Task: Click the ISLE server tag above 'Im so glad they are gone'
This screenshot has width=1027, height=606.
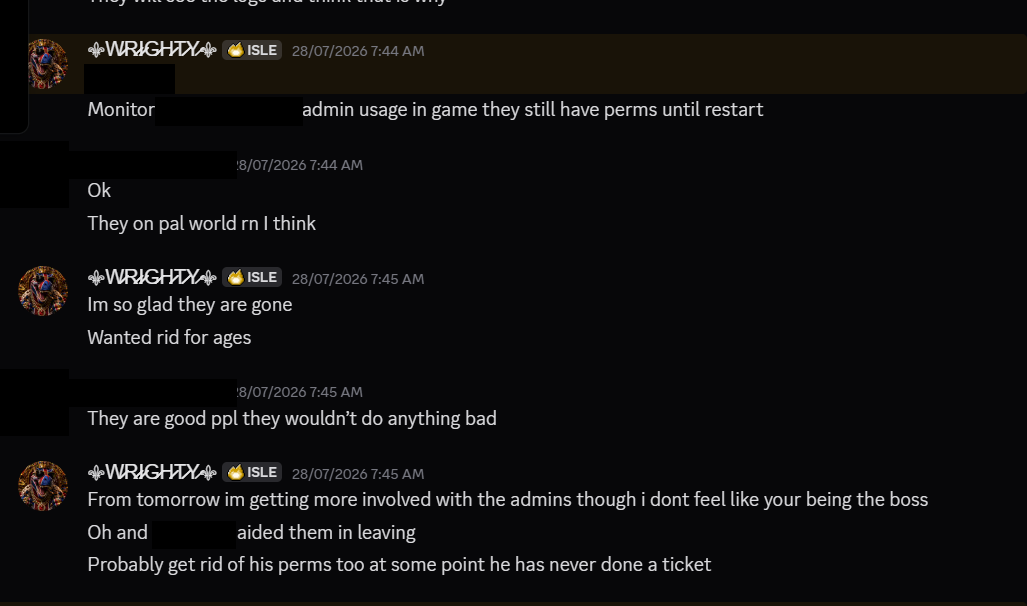Action: (x=252, y=277)
